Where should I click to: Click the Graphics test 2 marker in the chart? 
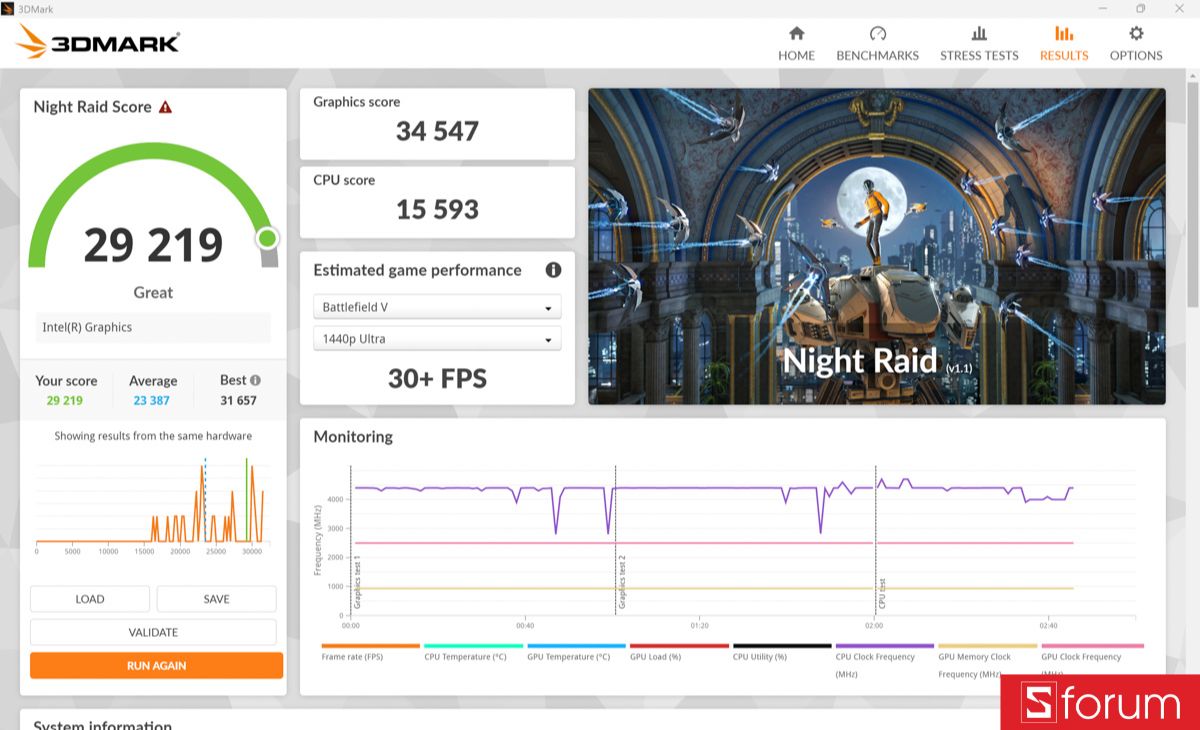(x=621, y=581)
